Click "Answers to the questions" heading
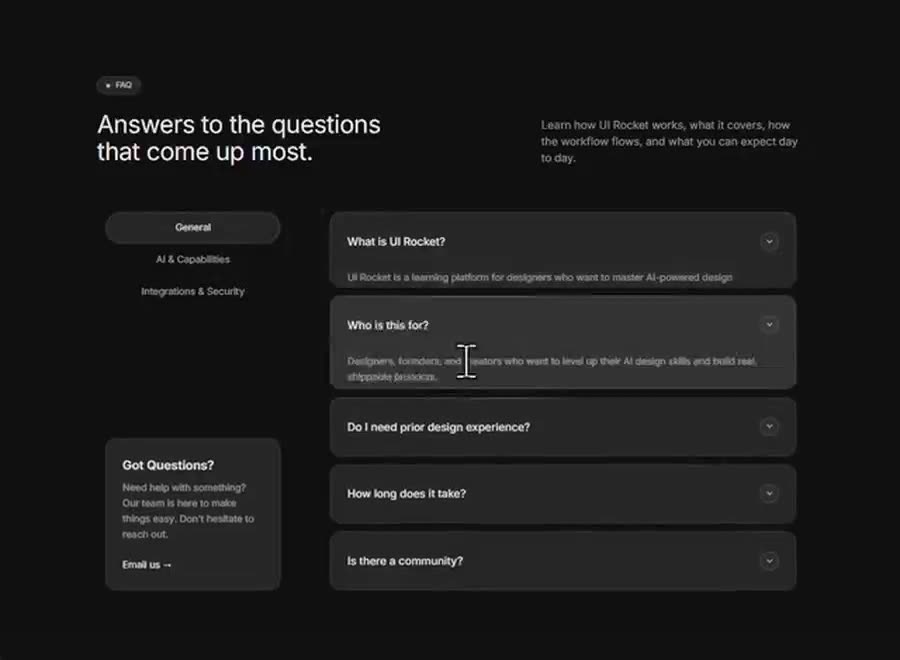900x660 pixels. 239,138
